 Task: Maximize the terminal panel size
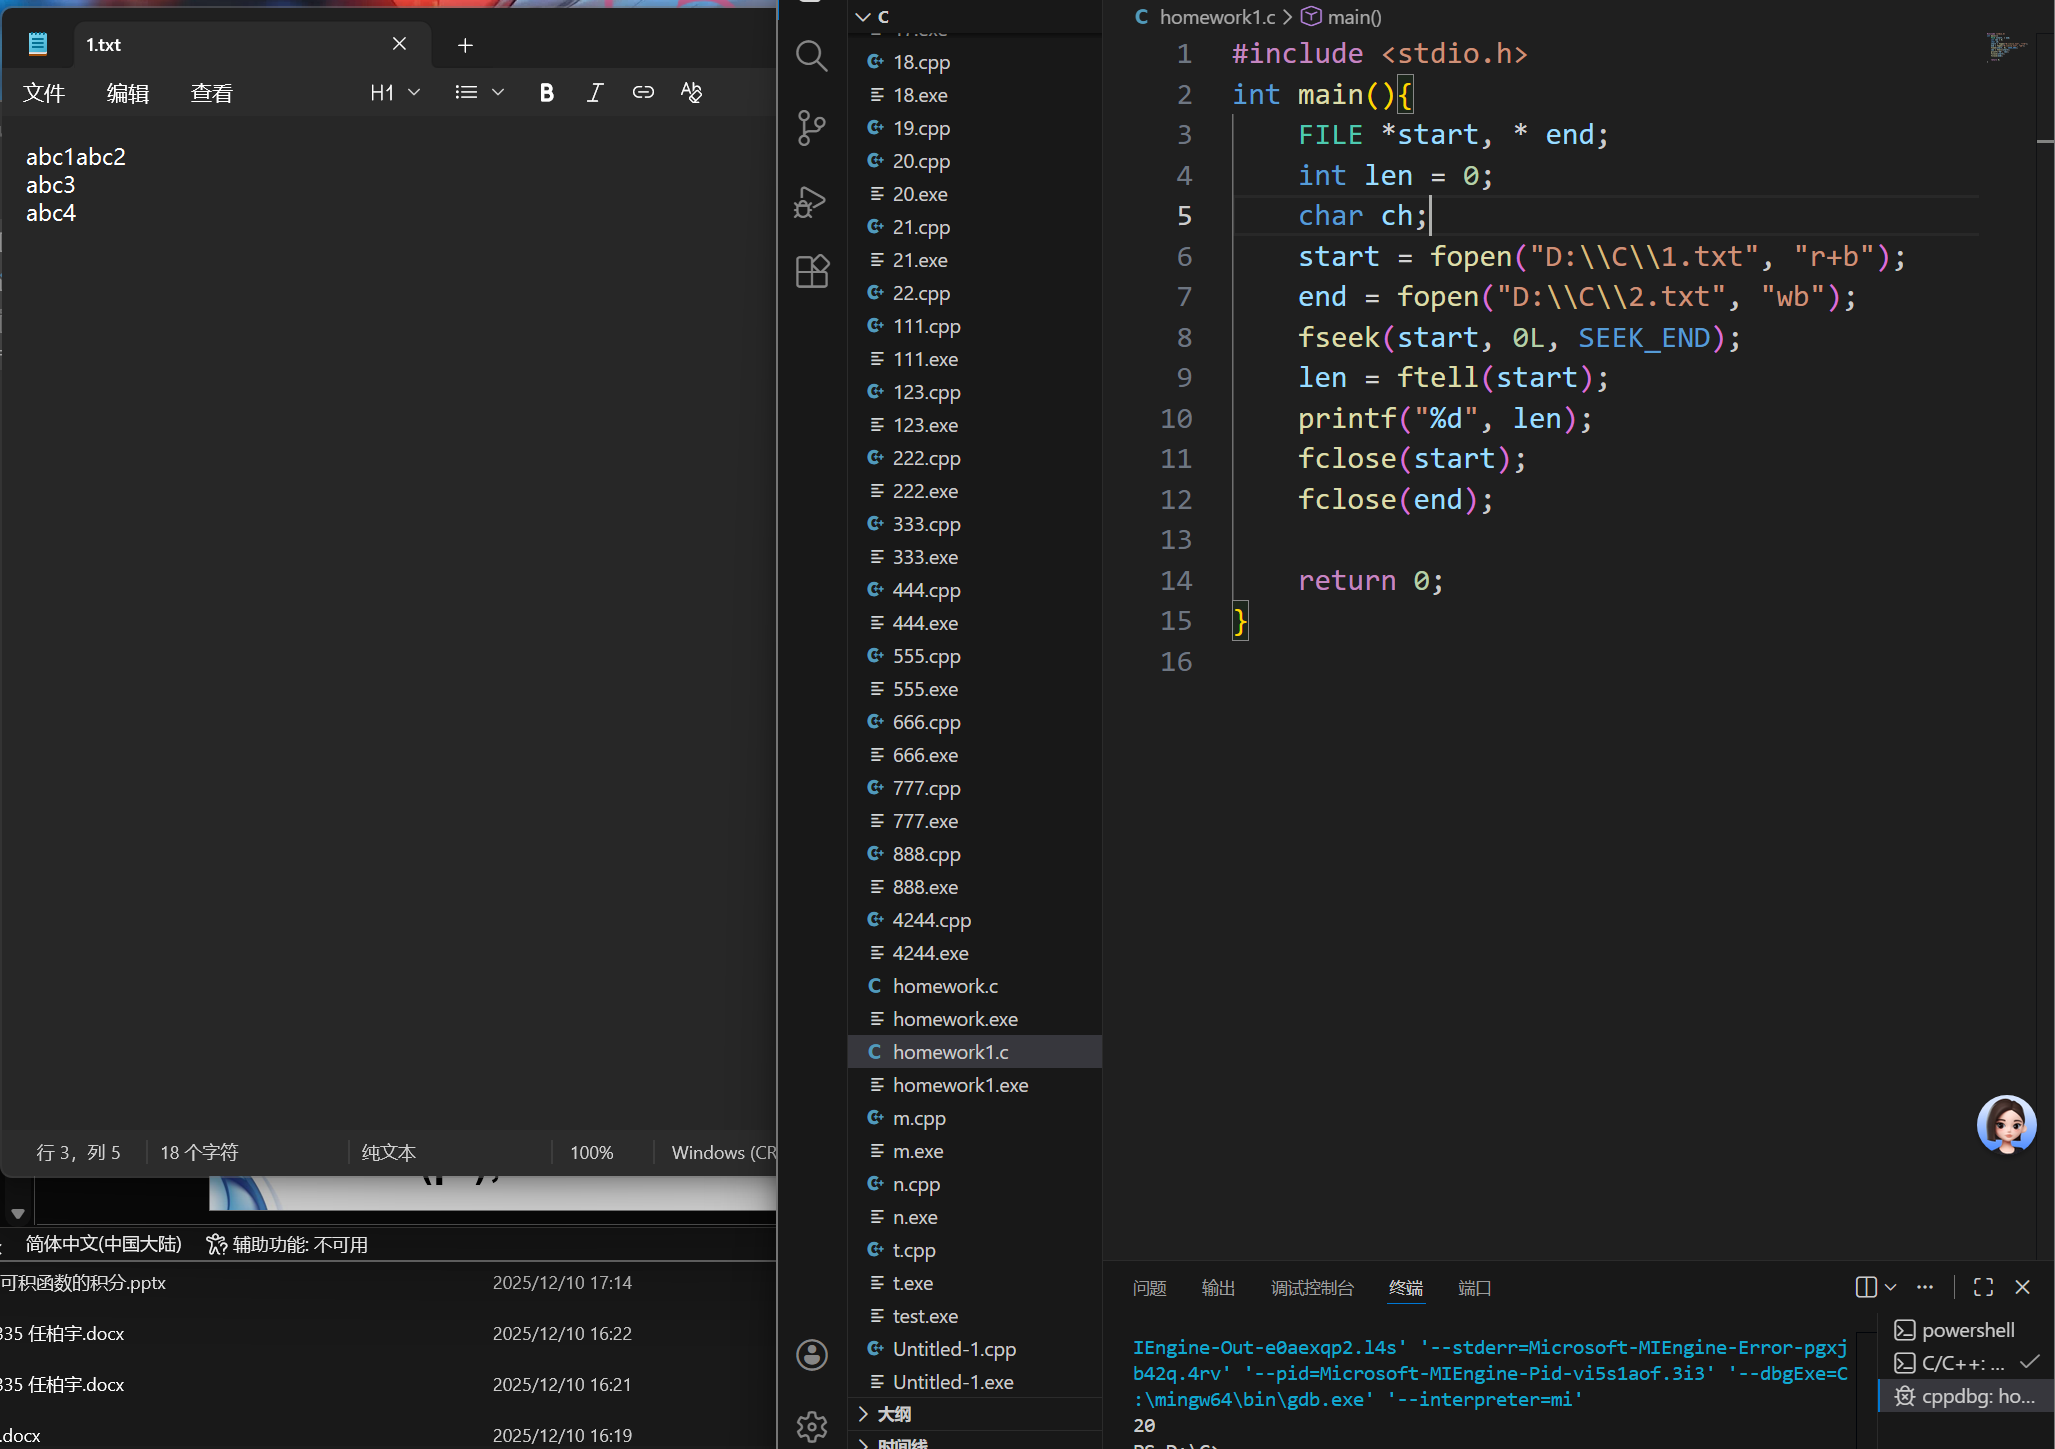pyautogui.click(x=1983, y=1287)
